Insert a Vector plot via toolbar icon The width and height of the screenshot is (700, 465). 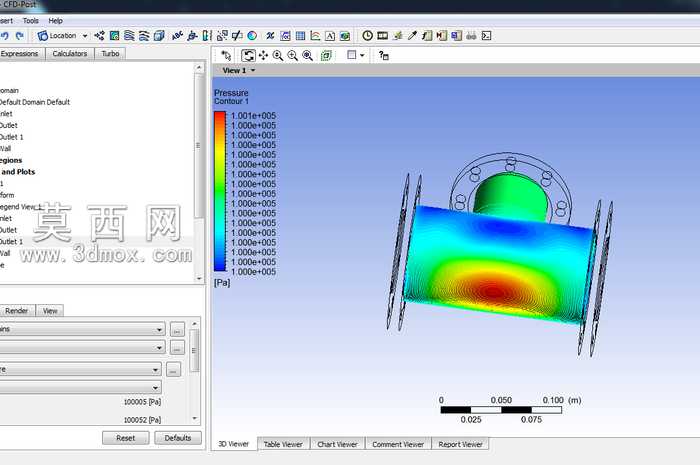(x=100, y=36)
